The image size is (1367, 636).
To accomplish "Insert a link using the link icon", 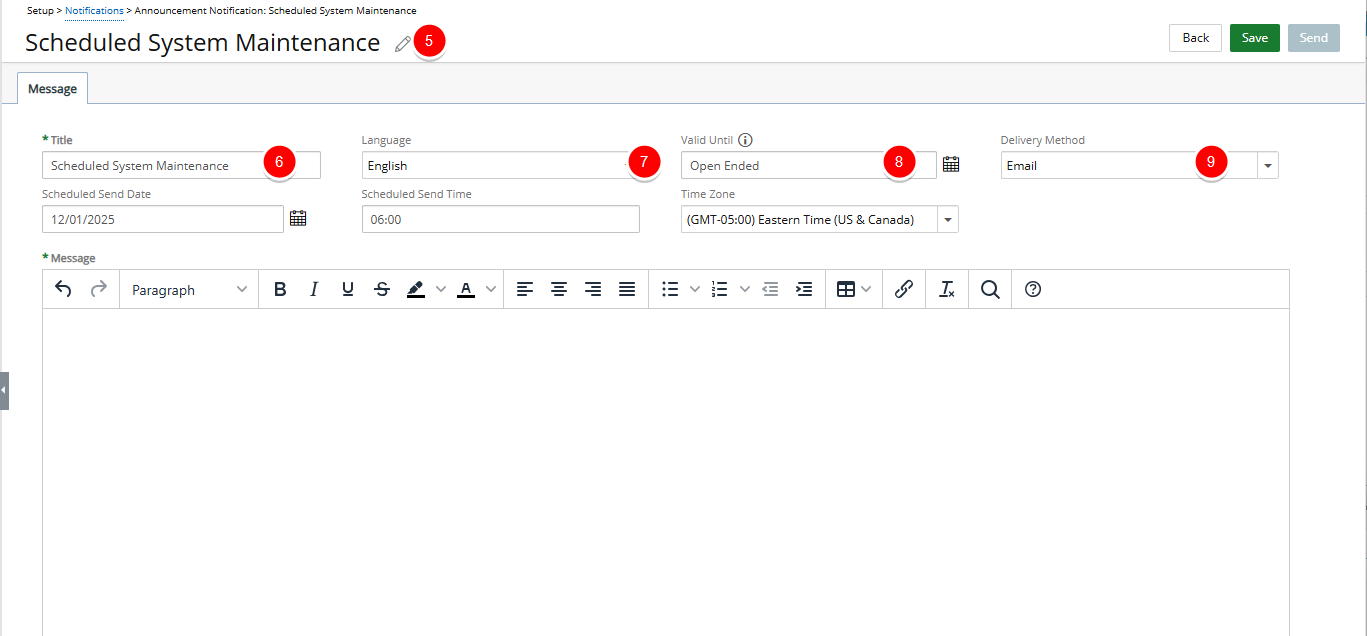I will coord(904,289).
